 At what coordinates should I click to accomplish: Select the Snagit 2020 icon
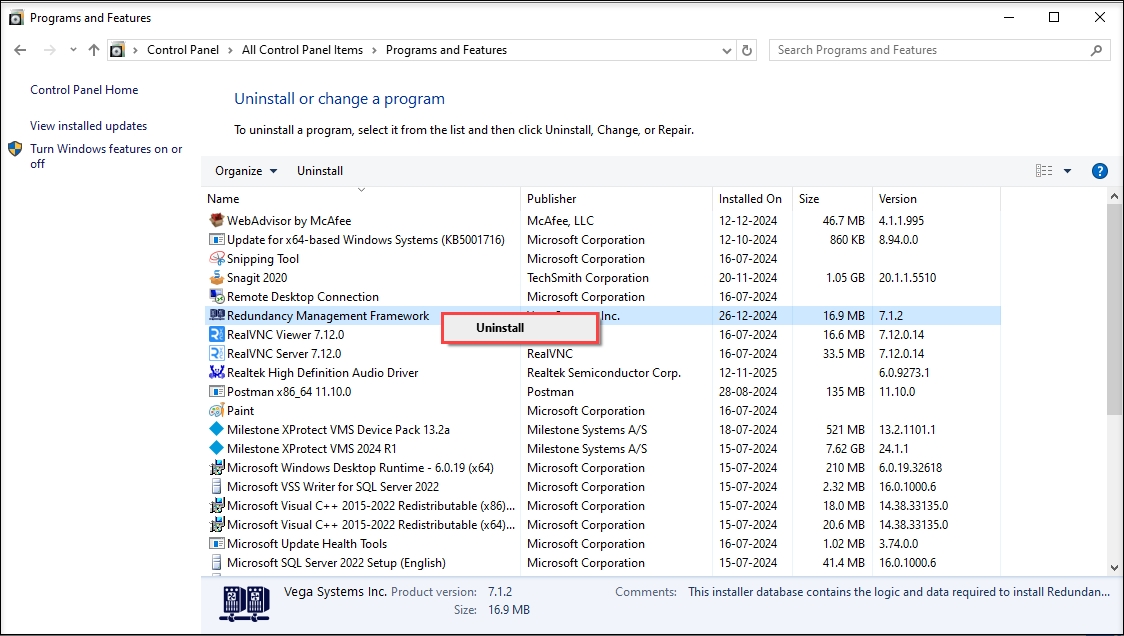[216, 278]
